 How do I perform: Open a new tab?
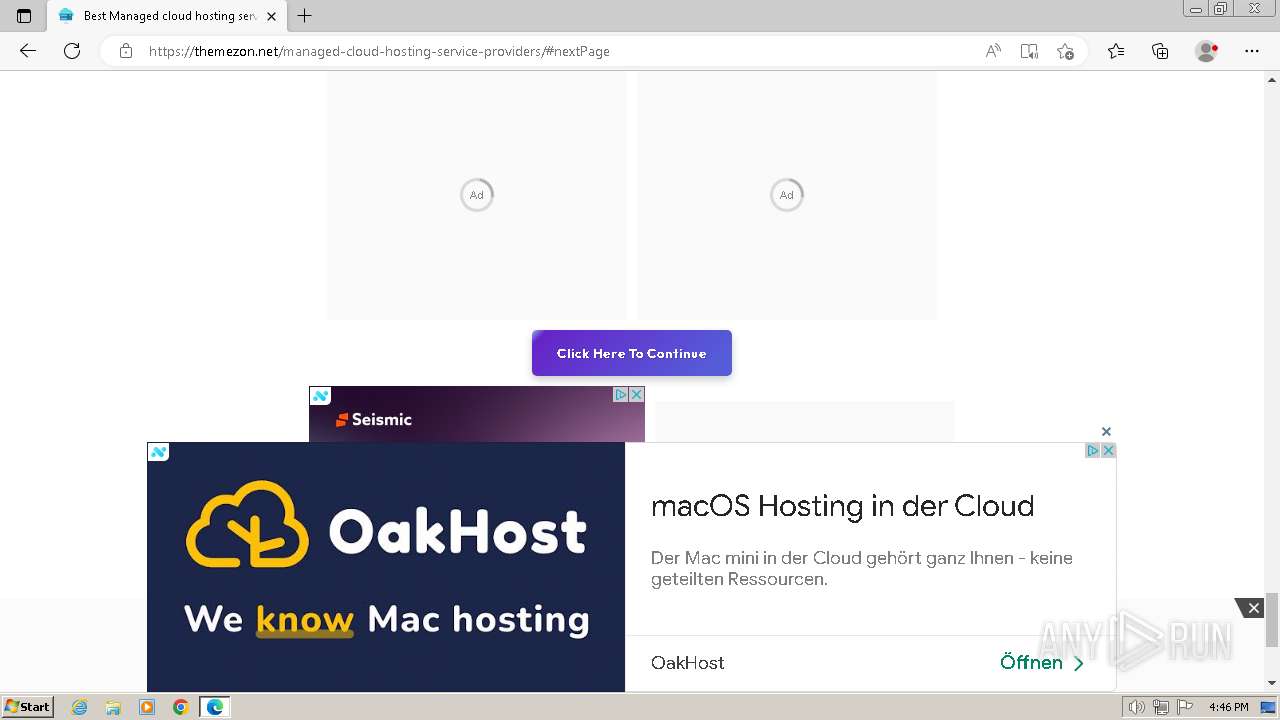click(305, 16)
